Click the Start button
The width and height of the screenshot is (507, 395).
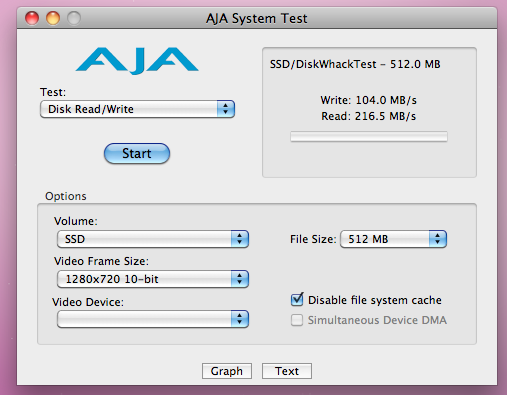click(137, 153)
